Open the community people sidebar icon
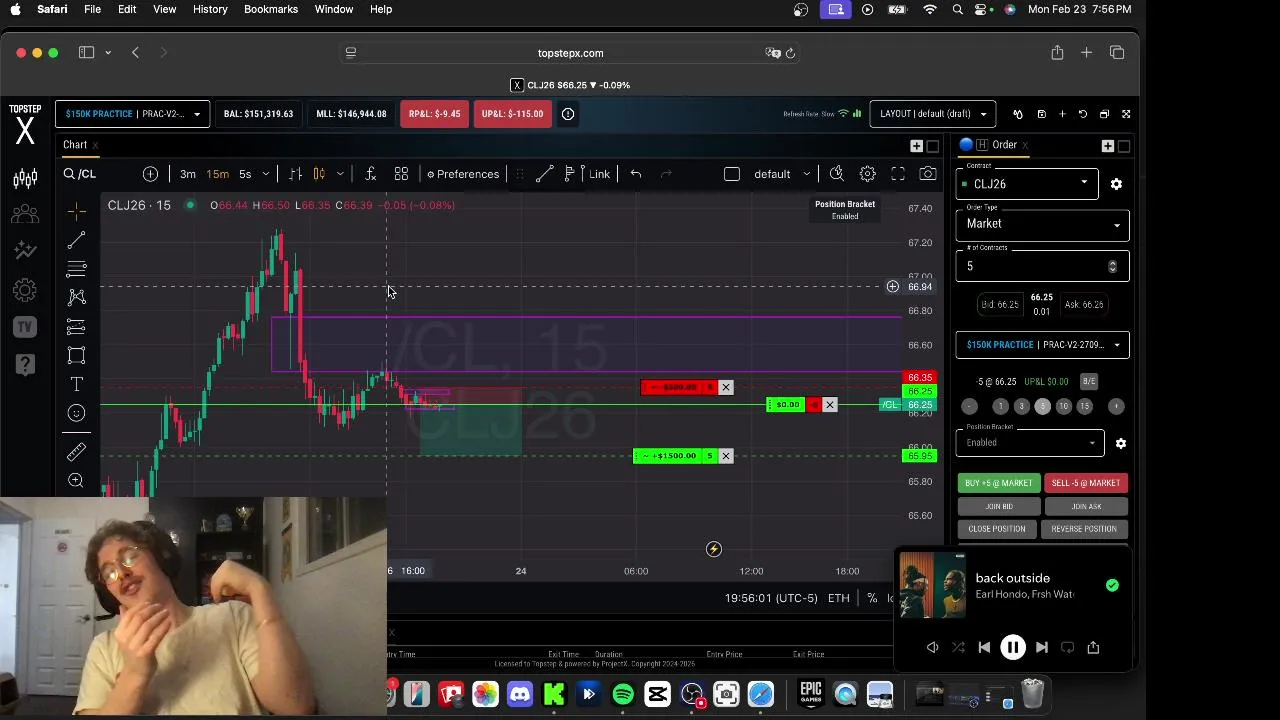Viewport: 1280px width, 720px height. tap(25, 214)
